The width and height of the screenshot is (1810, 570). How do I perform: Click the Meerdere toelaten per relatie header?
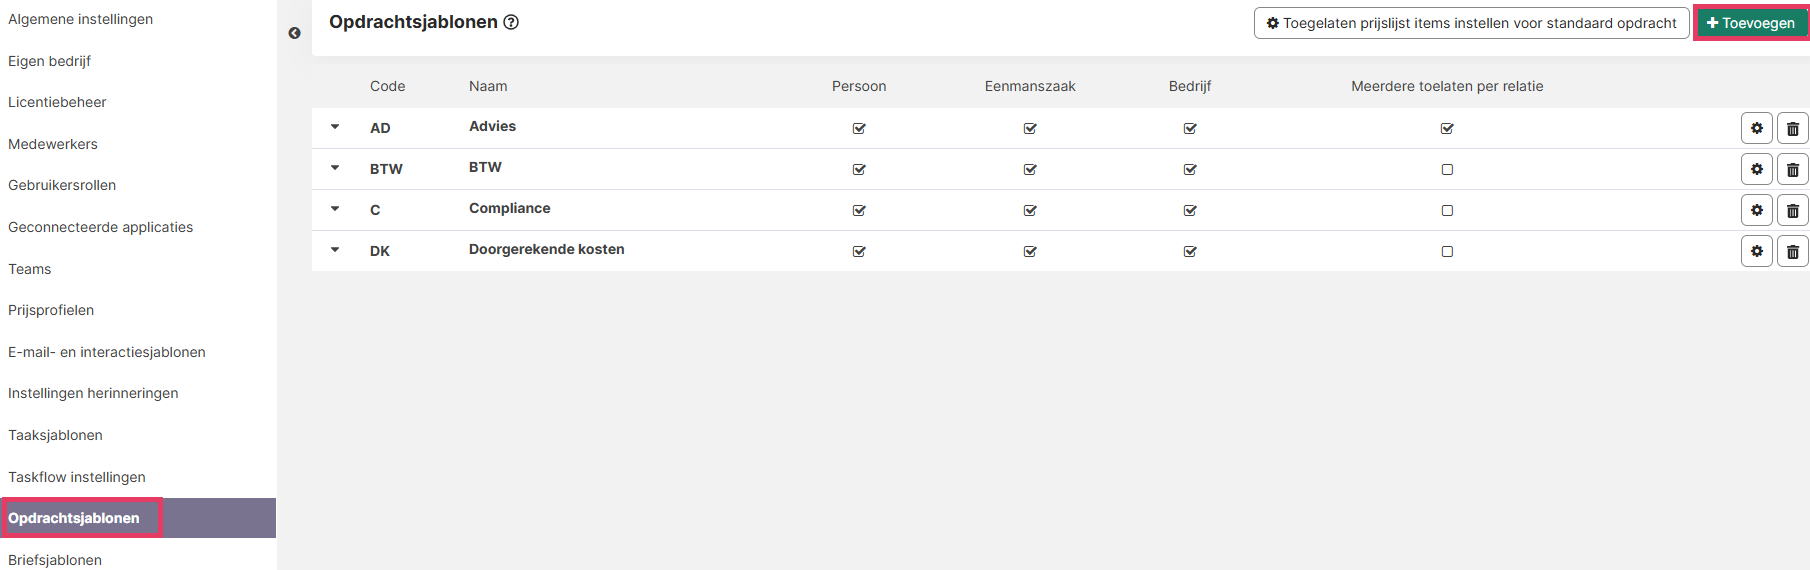coord(1447,86)
